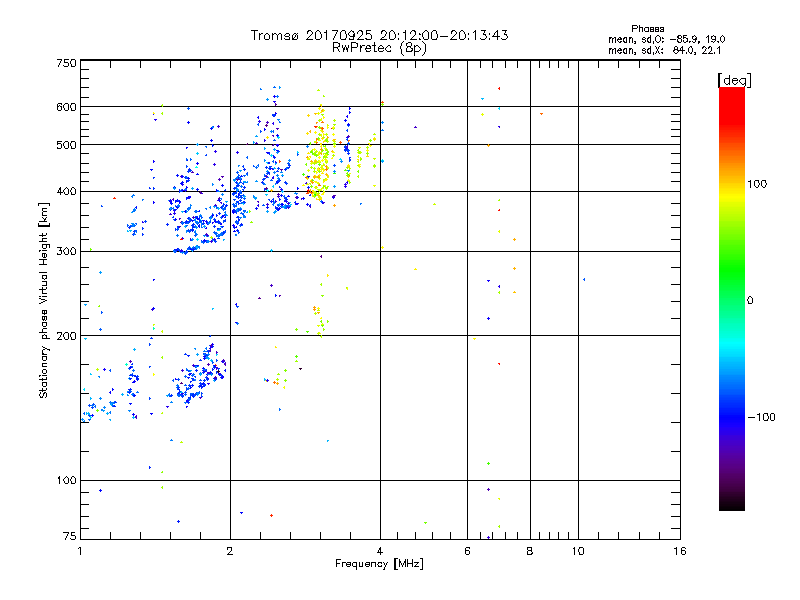Click the x-axis tick label '10'
800x600 pixels.
[x=578, y=551]
